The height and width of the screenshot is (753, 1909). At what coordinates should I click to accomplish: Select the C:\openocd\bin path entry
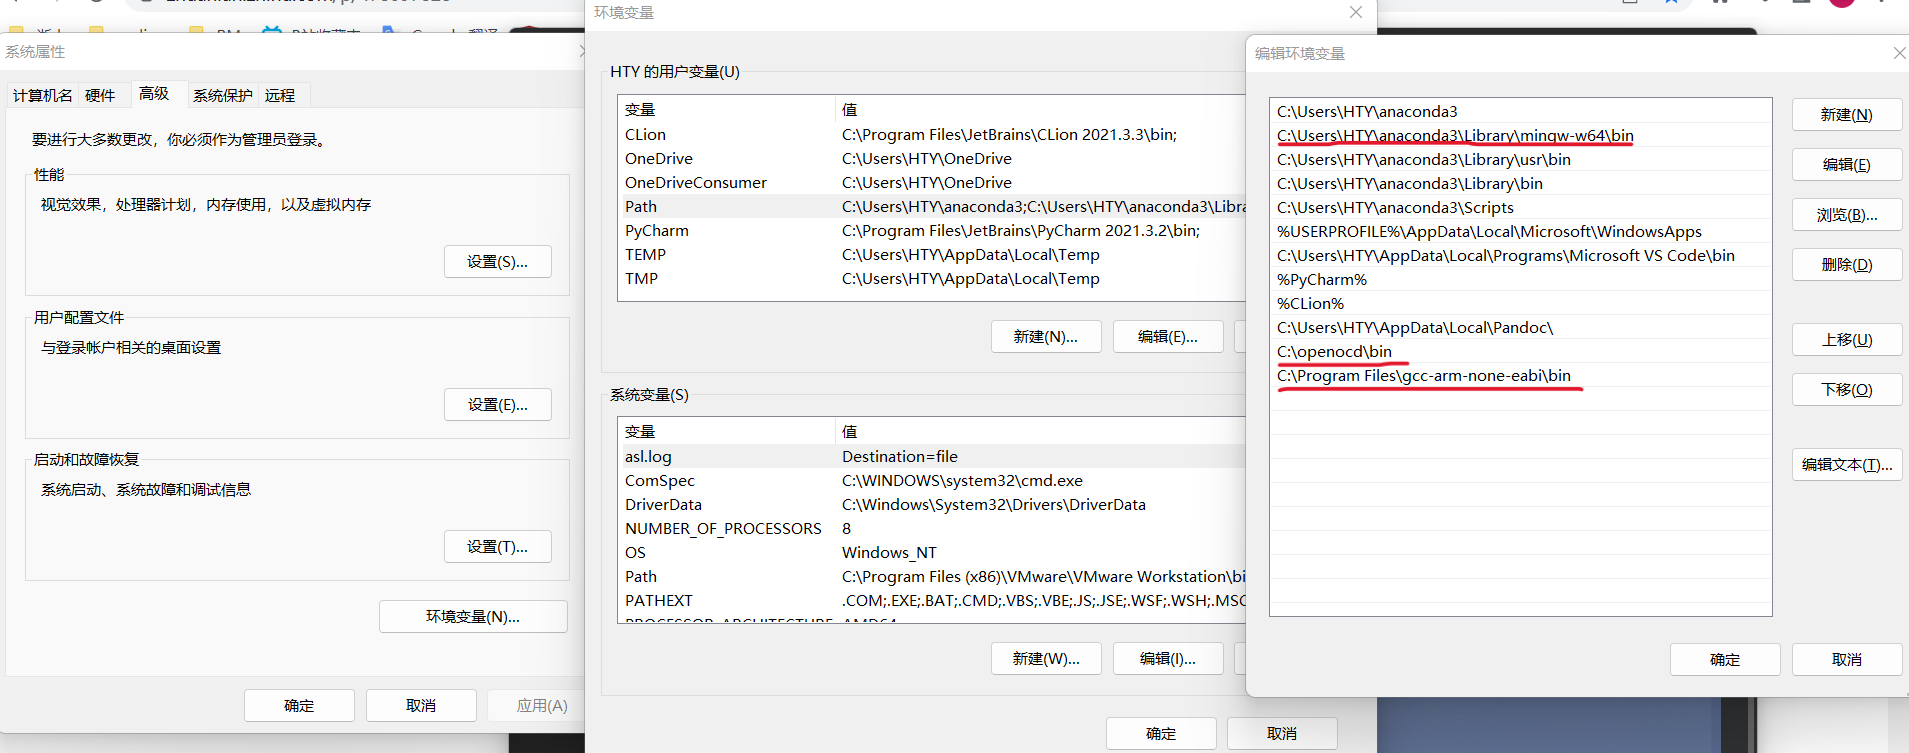pyautogui.click(x=1334, y=352)
